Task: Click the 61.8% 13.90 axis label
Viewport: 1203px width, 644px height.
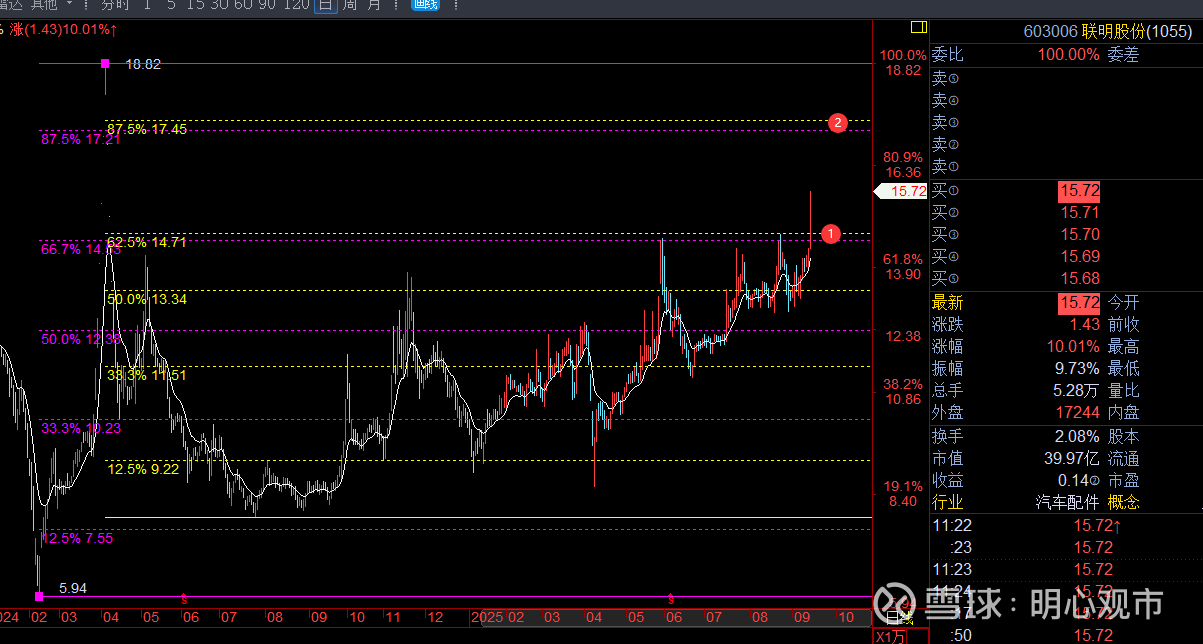Action: click(902, 267)
